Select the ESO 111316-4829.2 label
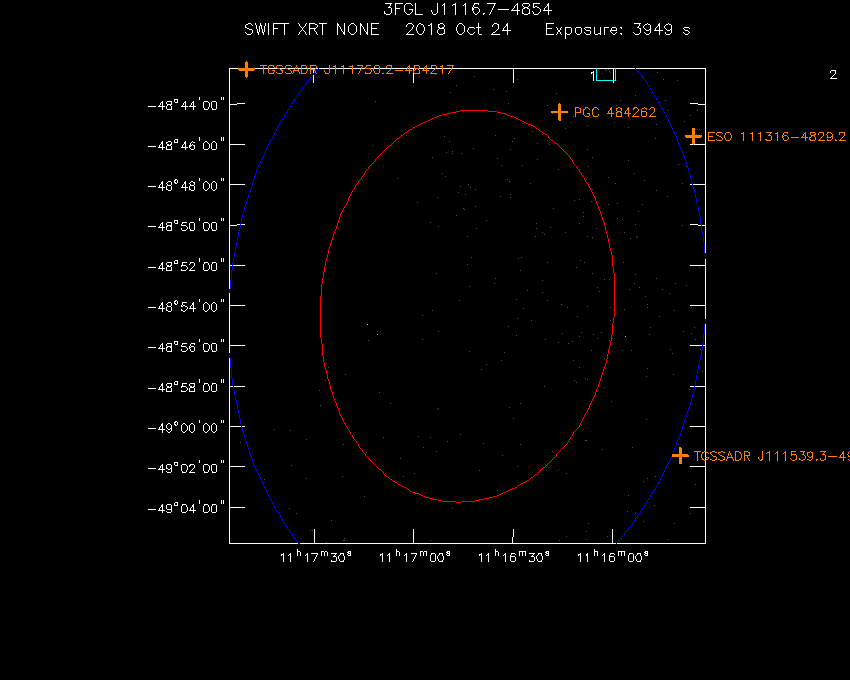This screenshot has width=850, height=680. [x=776, y=137]
